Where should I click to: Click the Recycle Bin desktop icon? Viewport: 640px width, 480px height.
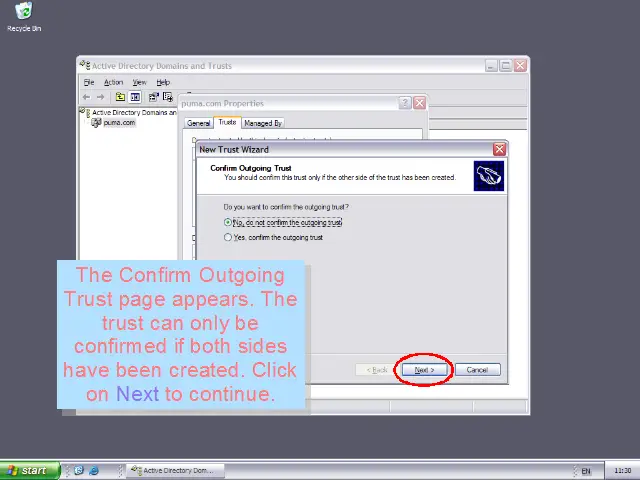pyautogui.click(x=23, y=14)
